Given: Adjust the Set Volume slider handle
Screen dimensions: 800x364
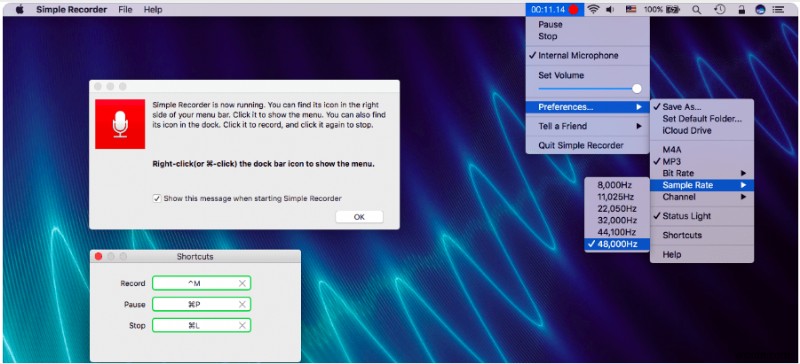Looking at the screenshot, I should 637,88.
